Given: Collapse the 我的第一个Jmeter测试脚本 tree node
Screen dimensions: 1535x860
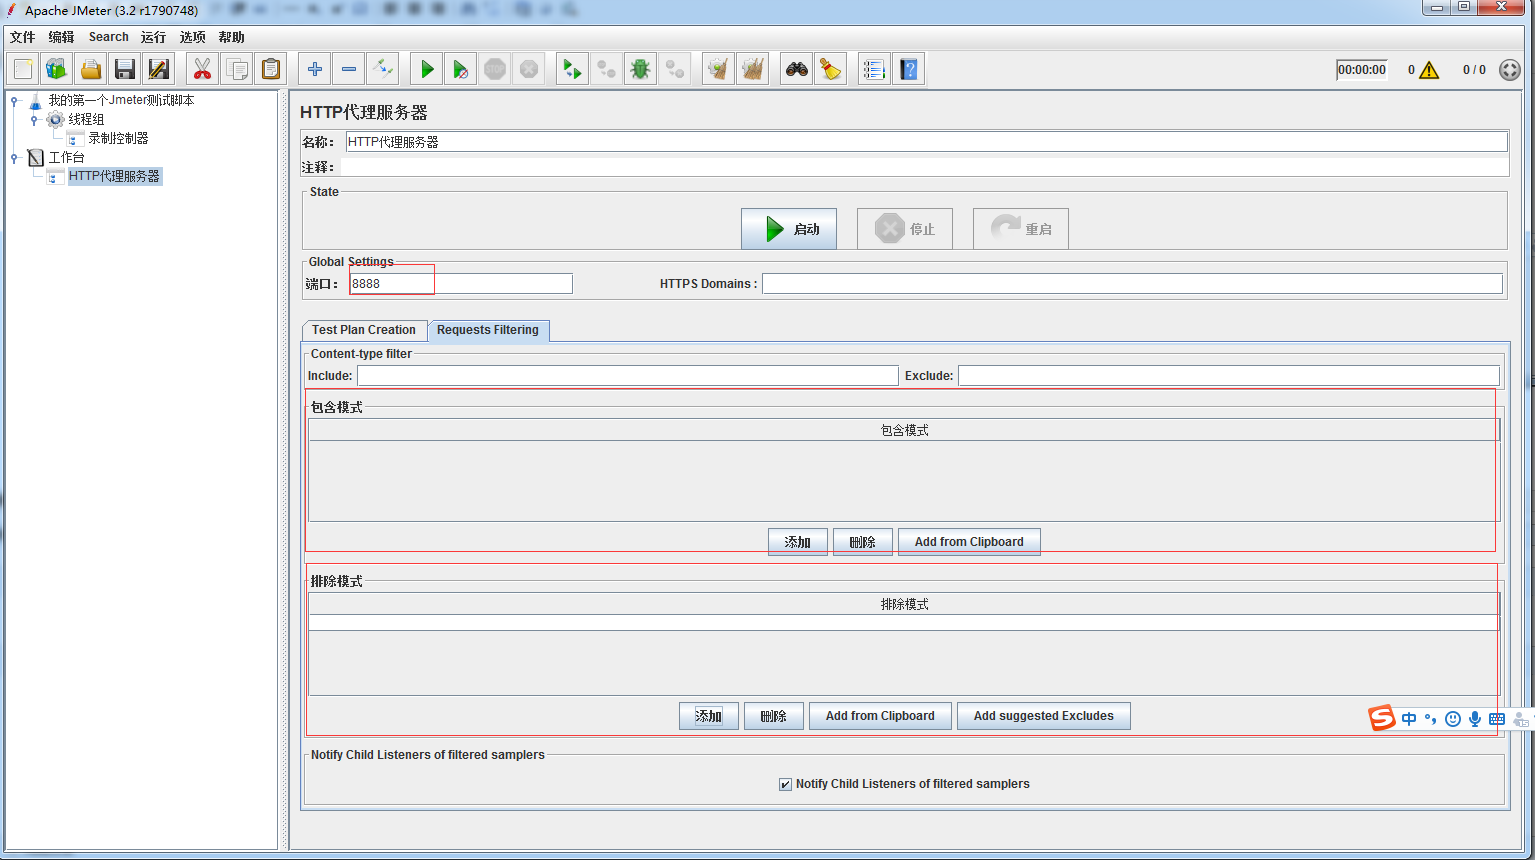Looking at the screenshot, I should pos(14,101).
